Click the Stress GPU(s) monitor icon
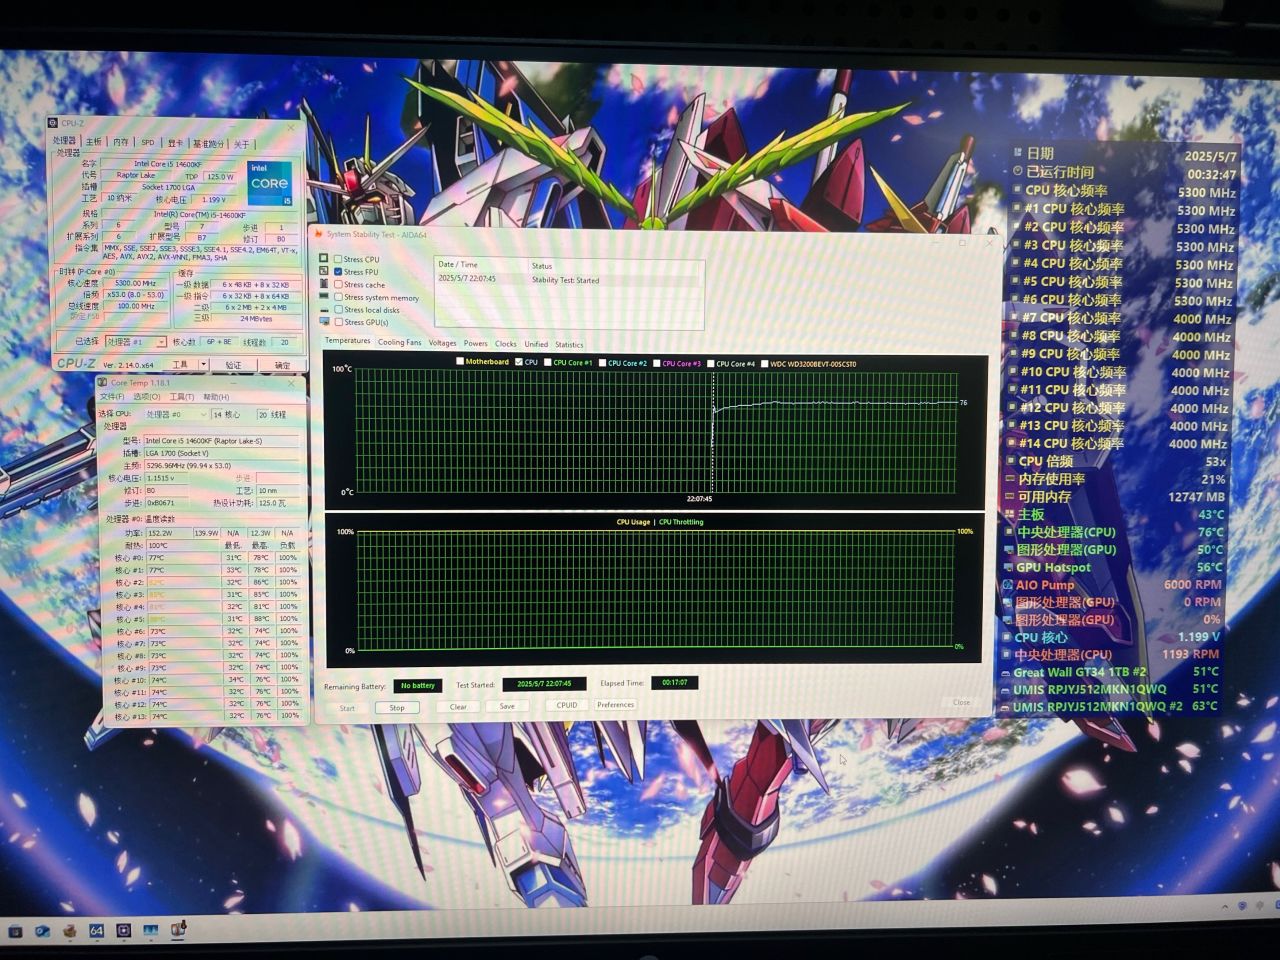1280x960 pixels. point(323,323)
